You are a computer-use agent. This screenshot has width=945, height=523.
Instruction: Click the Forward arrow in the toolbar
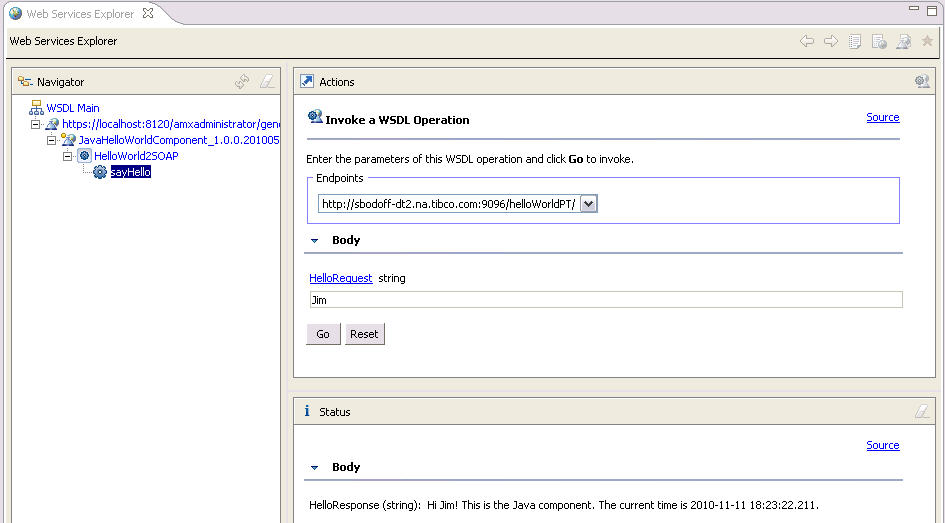click(x=831, y=41)
